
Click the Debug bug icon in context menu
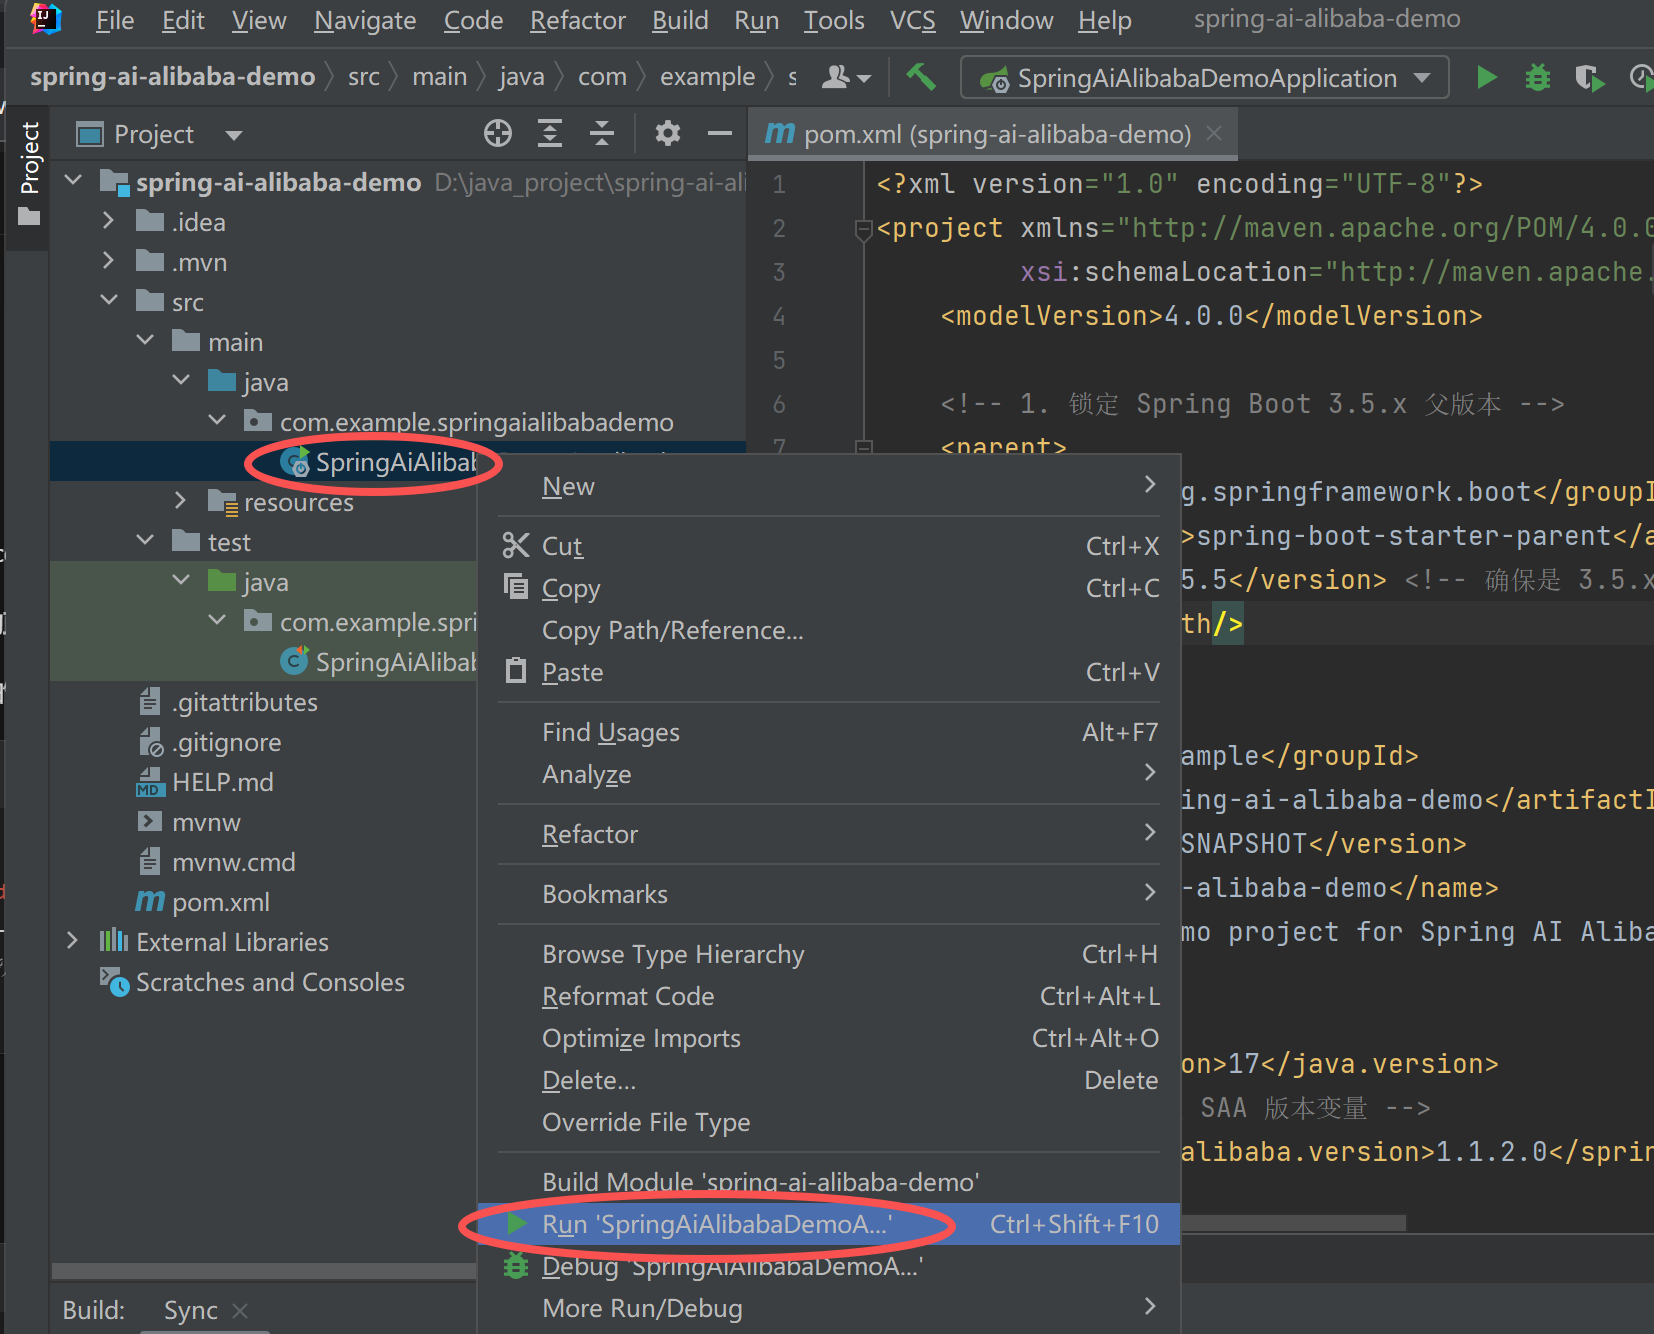tap(516, 1266)
